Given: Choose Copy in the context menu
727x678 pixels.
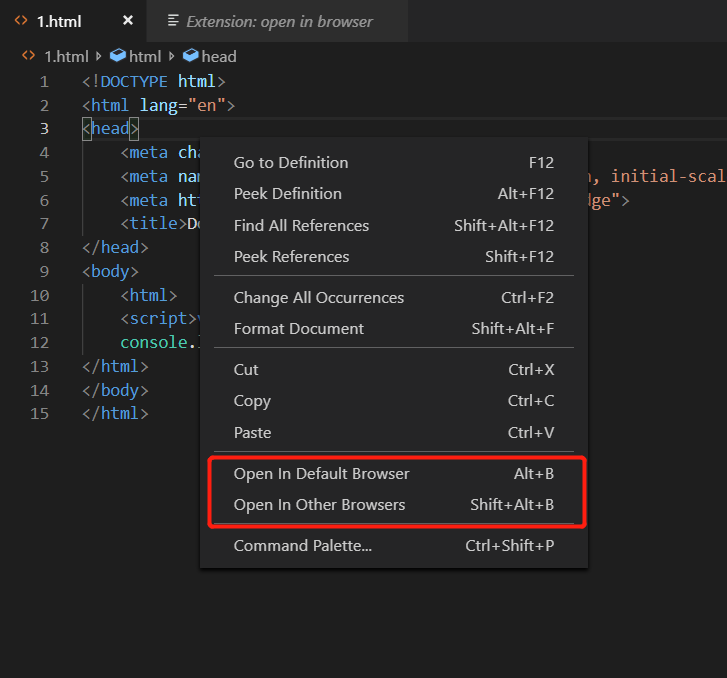Looking at the screenshot, I should click(x=252, y=401).
